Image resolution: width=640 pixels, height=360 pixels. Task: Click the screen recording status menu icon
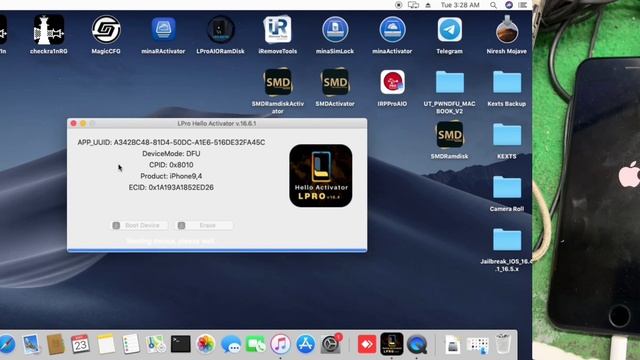(x=399, y=5)
